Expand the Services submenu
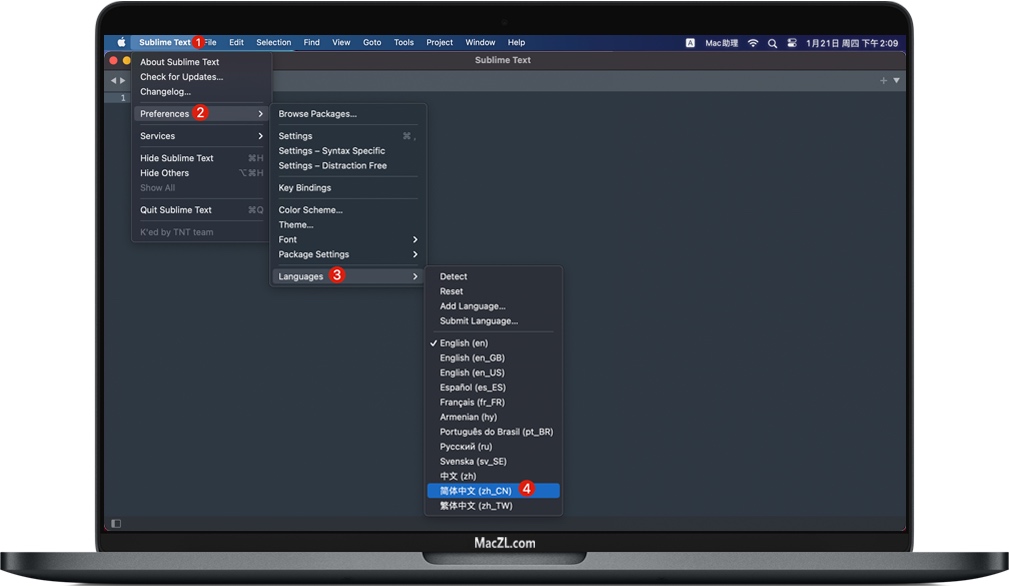 [201, 136]
